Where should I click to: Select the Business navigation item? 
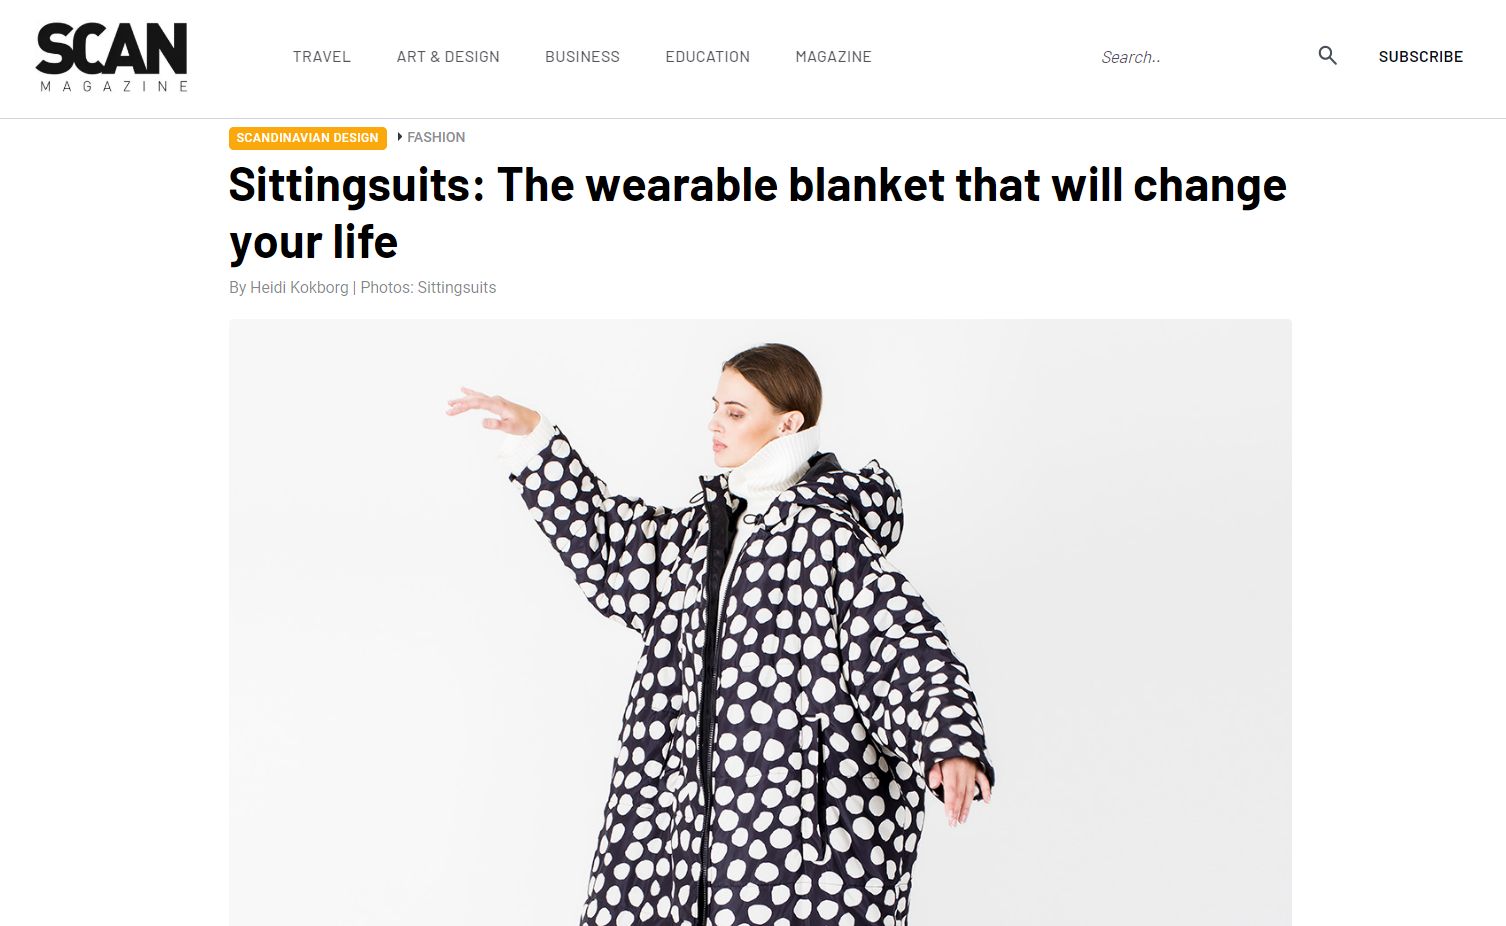coord(582,57)
